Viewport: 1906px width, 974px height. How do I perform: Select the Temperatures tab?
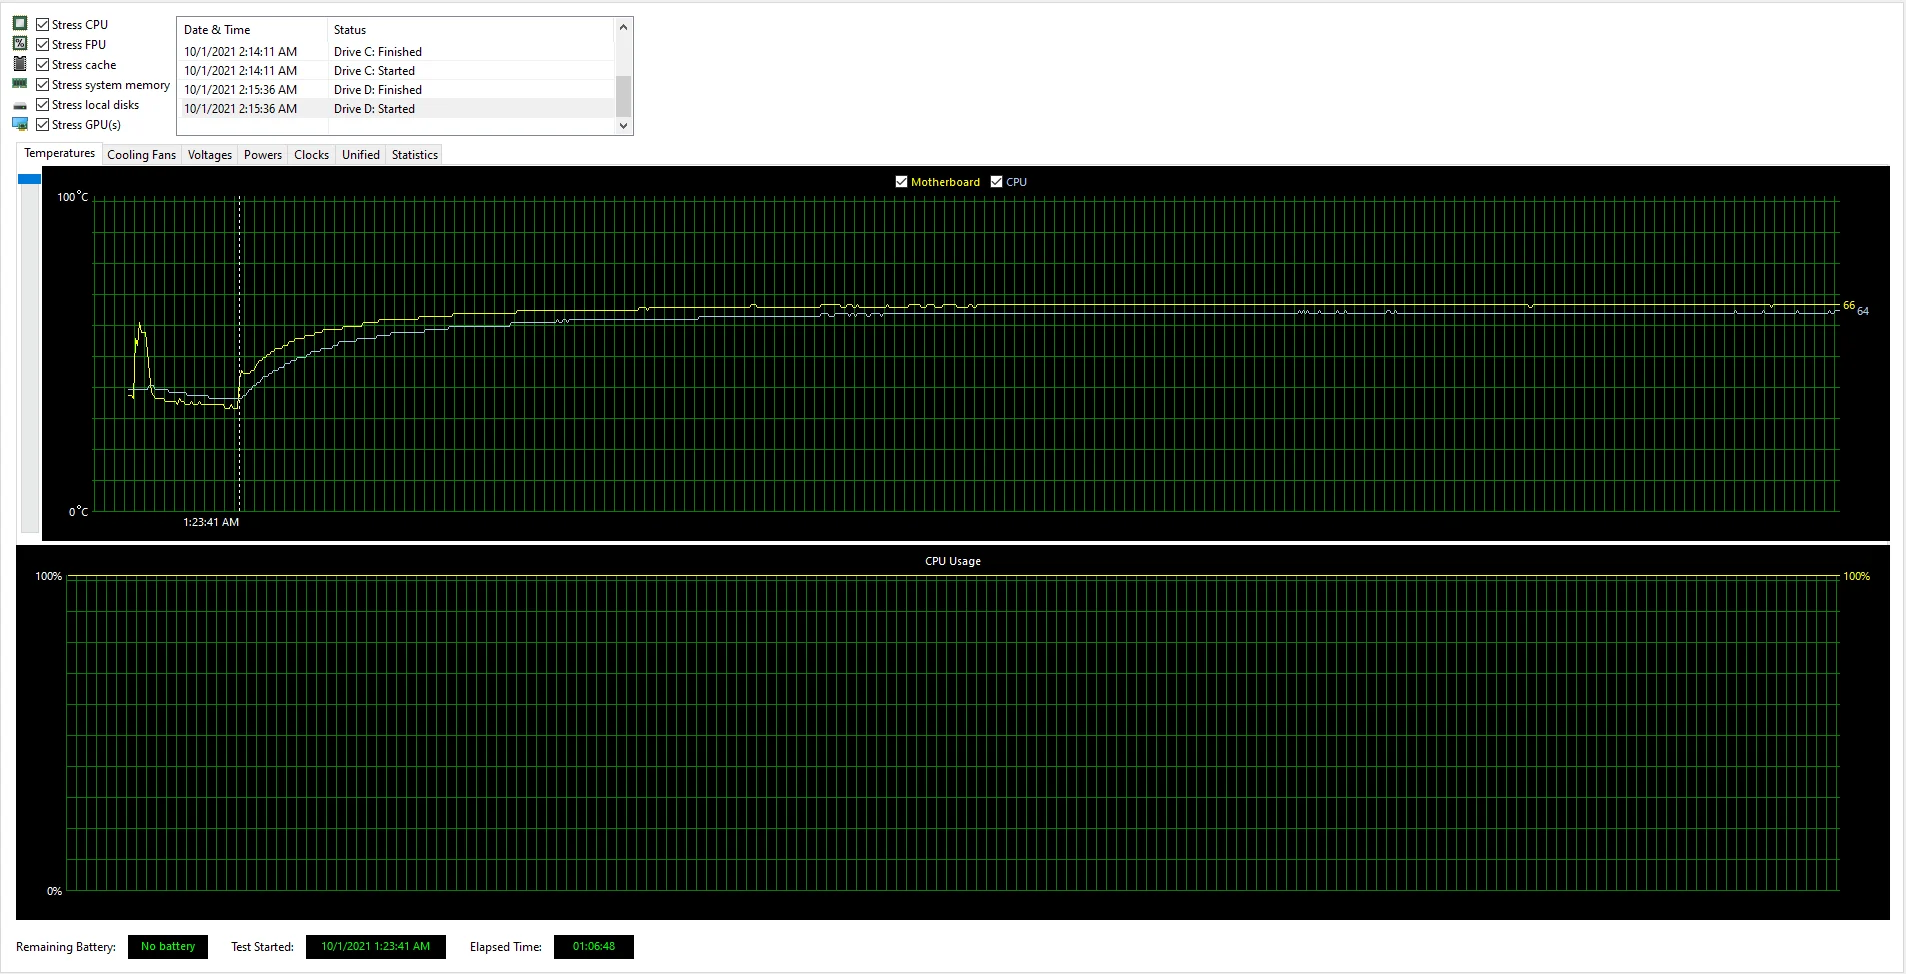tap(59, 153)
